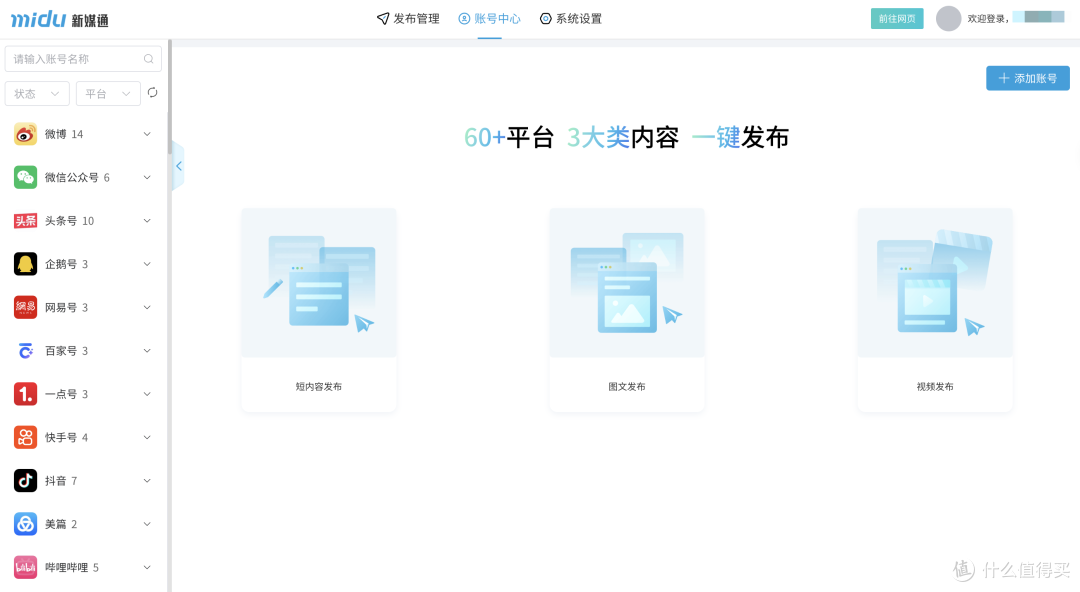The width and height of the screenshot is (1080, 592).
Task: Expand the 抖音 7 group chevron
Action: 147,480
